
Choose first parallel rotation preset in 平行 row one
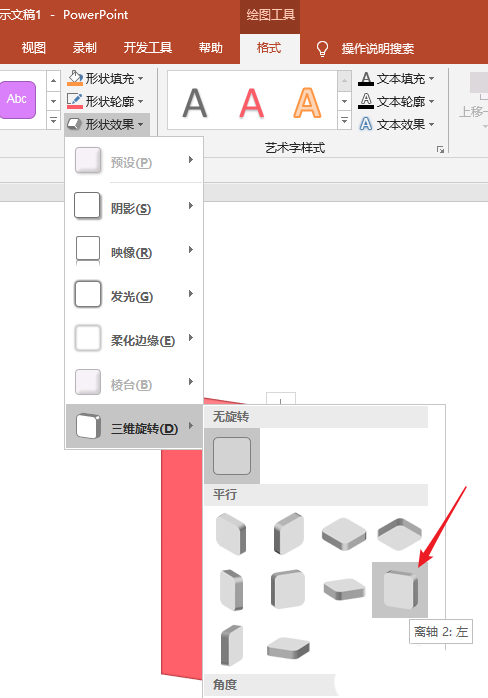point(231,533)
